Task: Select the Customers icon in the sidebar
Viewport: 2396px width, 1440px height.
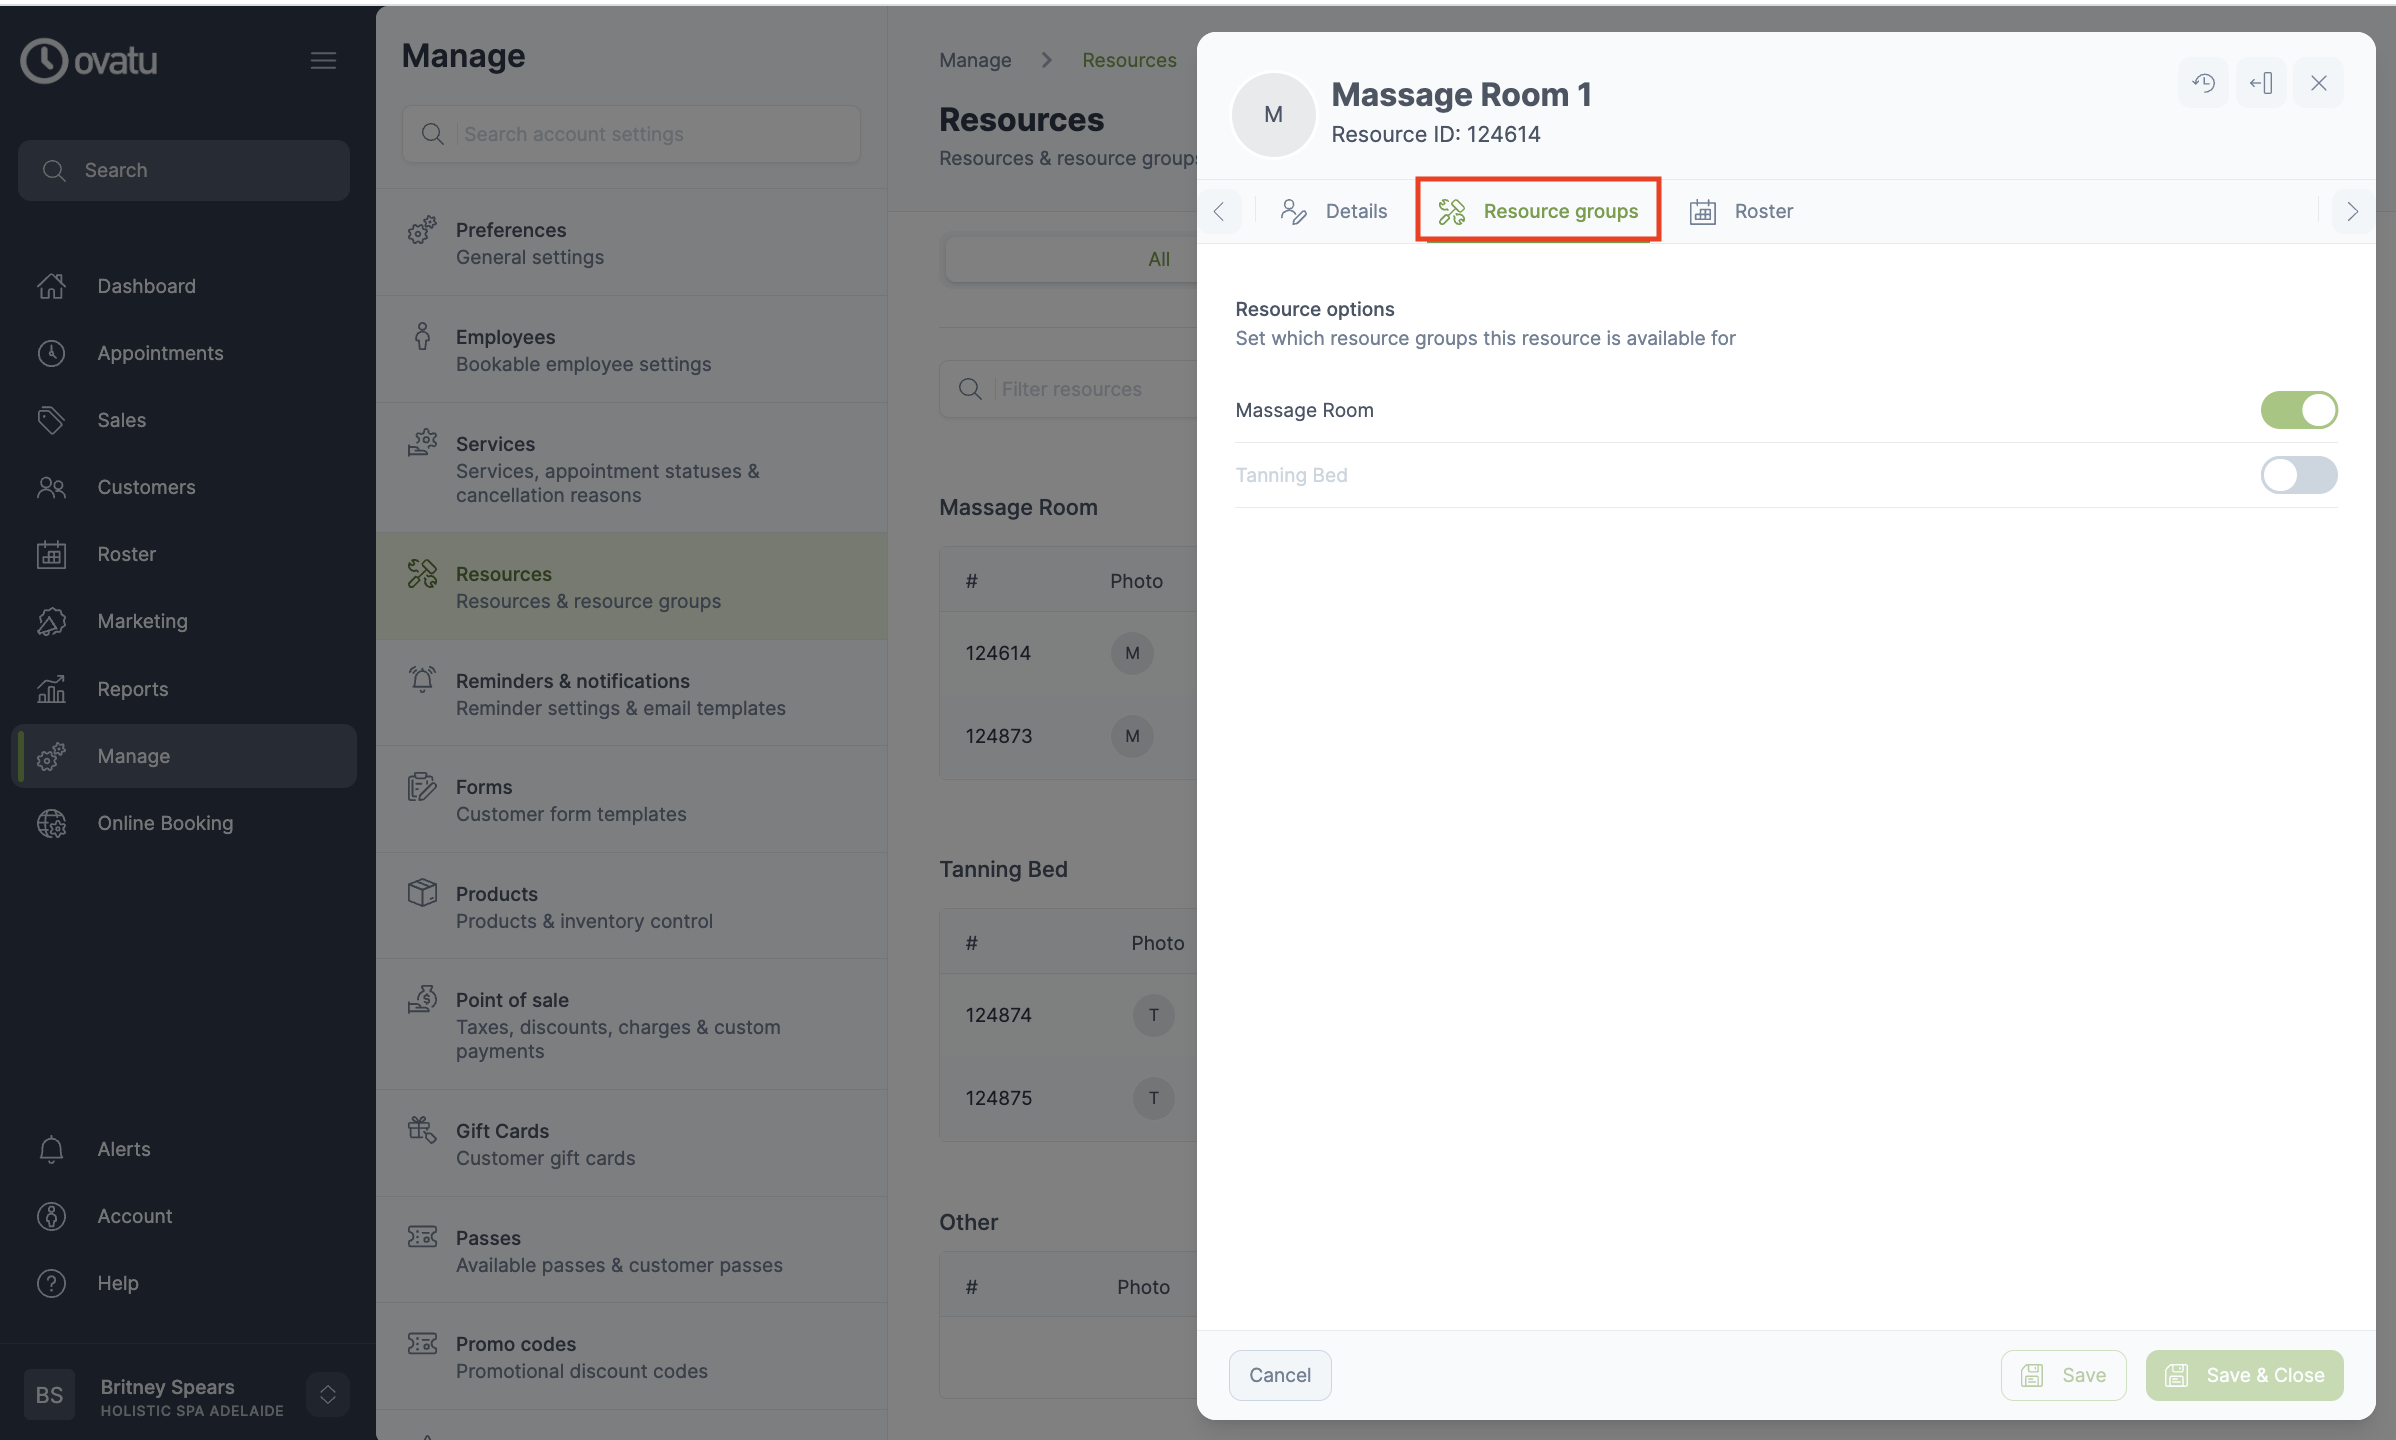Action: tap(51, 487)
